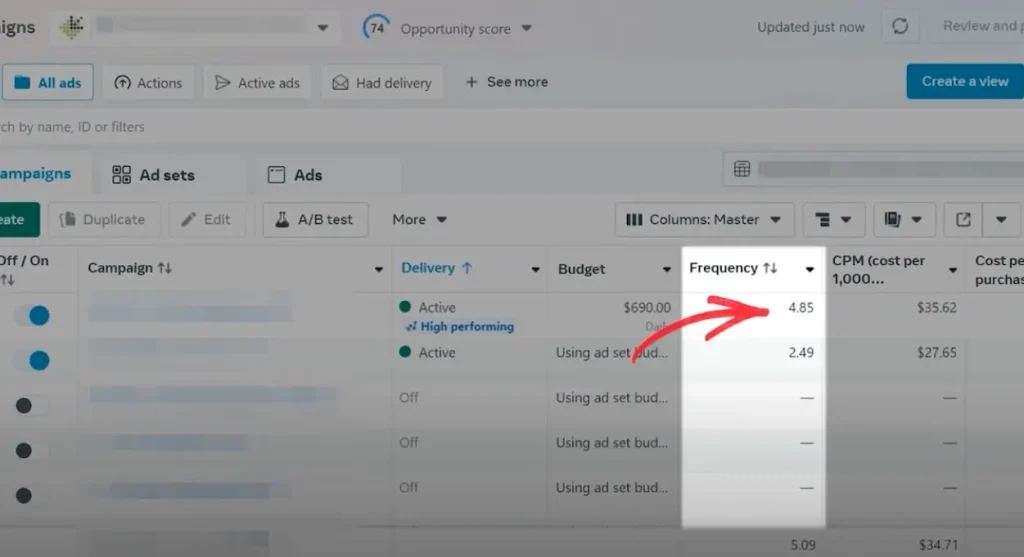Click the refresh data icon

(900, 26)
